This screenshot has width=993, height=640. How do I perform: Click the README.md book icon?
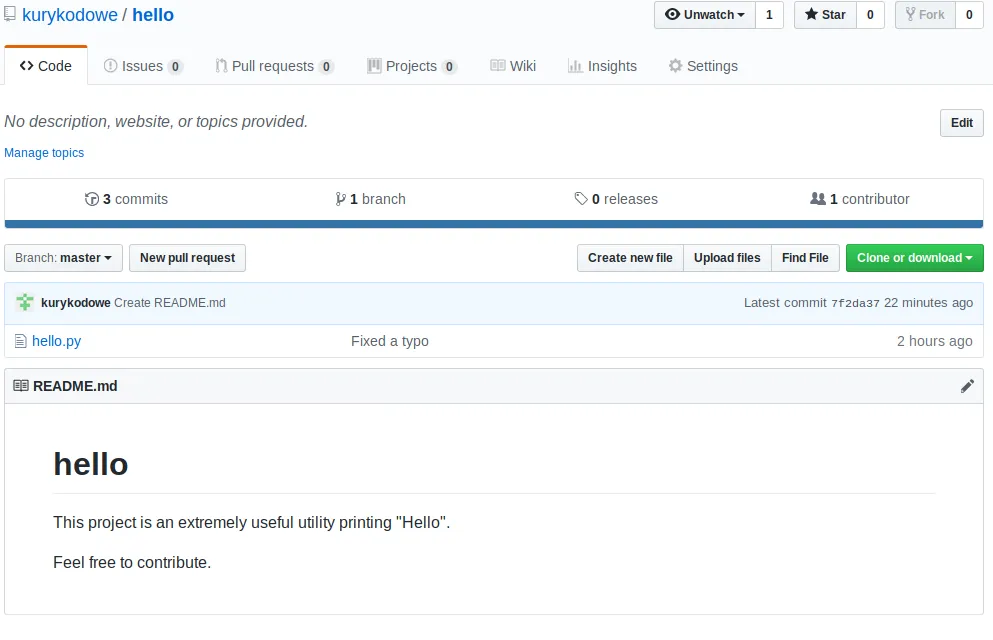[x=21, y=386]
